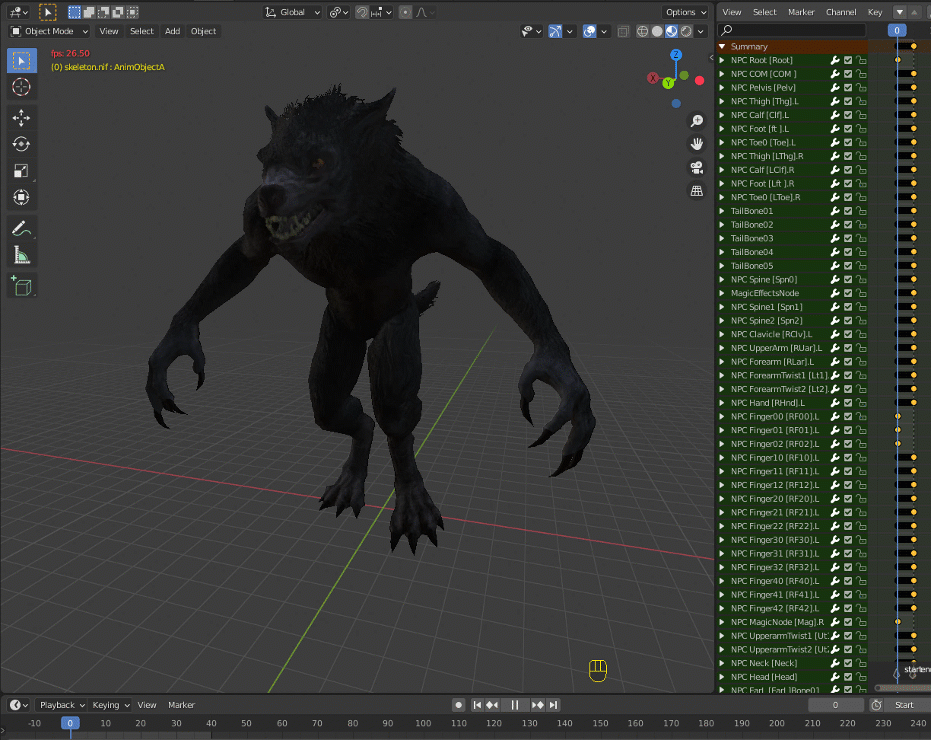The width and height of the screenshot is (931, 740).
Task: Uncheck the NPC Root [Root] channel checkbox
Action: (x=848, y=60)
